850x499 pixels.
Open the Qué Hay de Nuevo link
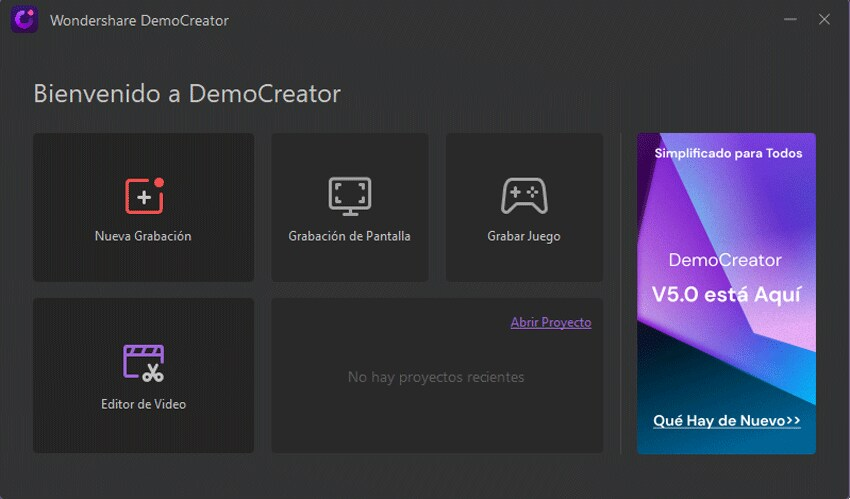[x=726, y=421]
